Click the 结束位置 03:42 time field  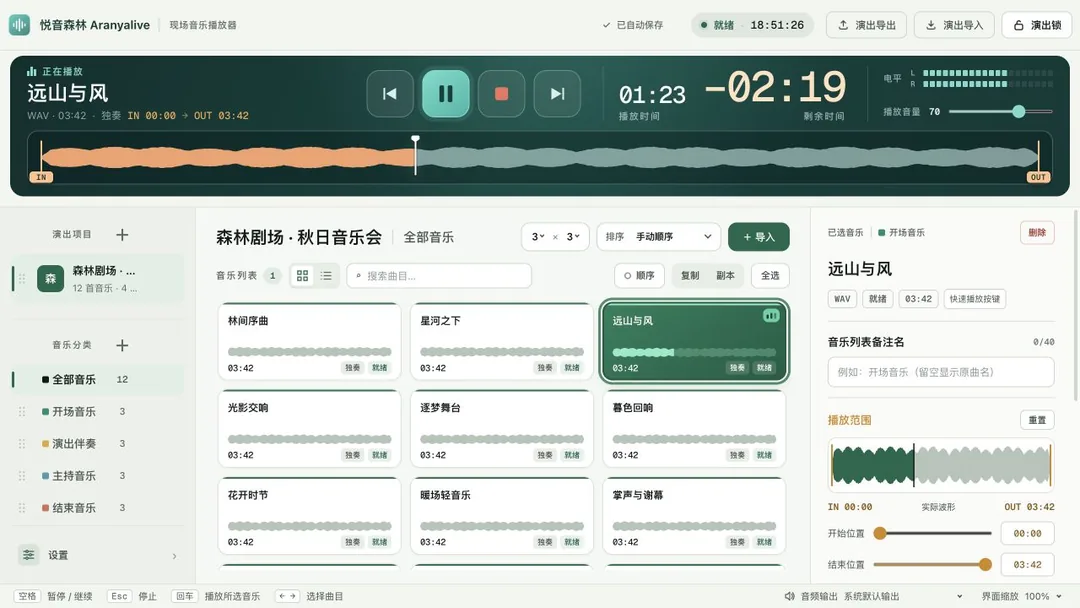click(x=1027, y=565)
